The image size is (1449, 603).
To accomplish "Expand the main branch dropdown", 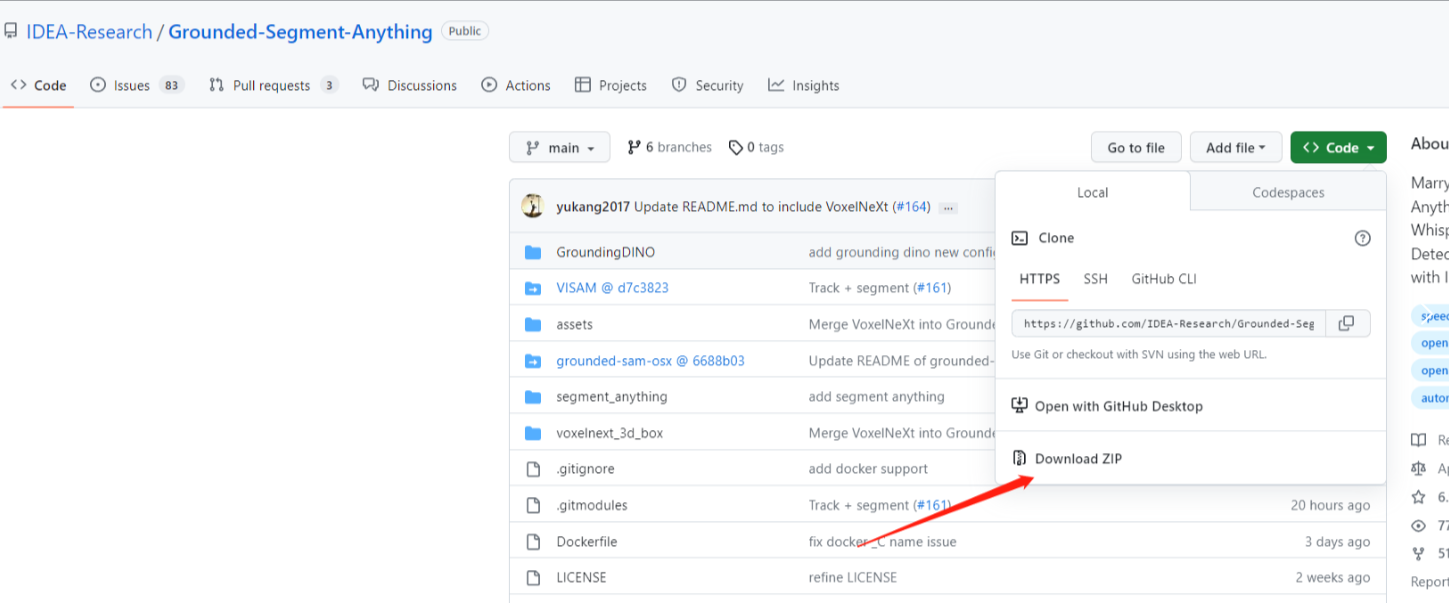I will [560, 147].
